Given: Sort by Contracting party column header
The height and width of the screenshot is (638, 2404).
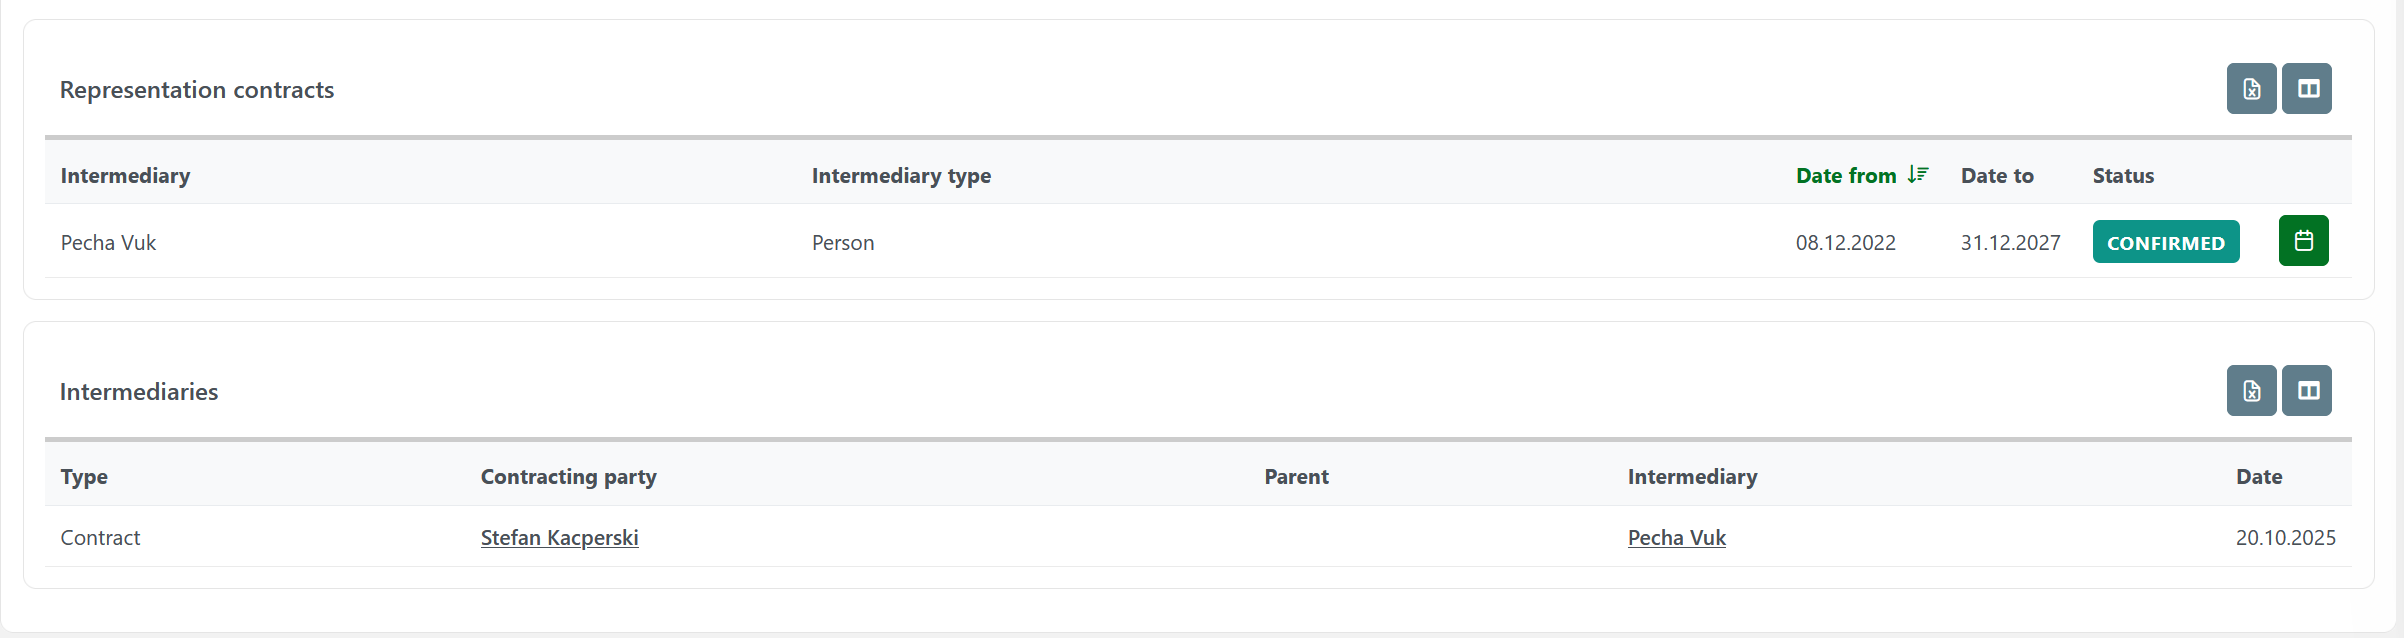Looking at the screenshot, I should (568, 477).
